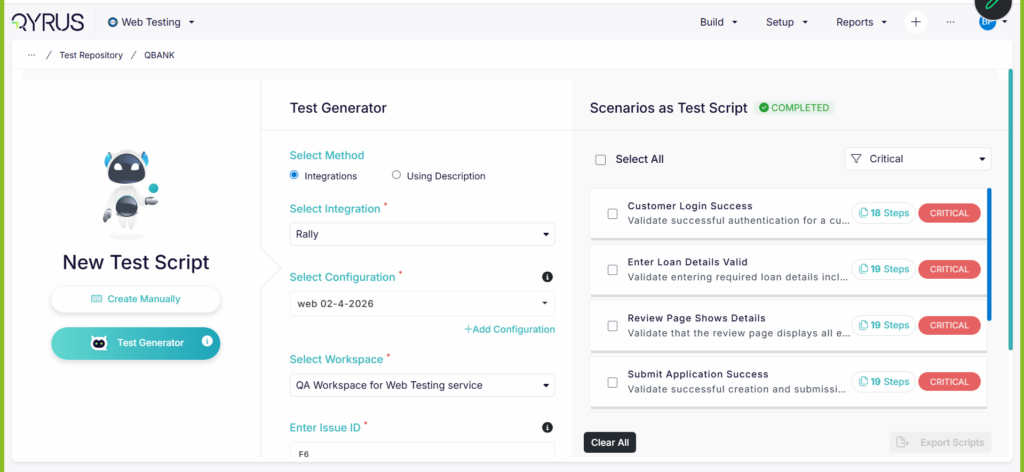Click the Qyrus logo
The height and width of the screenshot is (472, 1024).
coord(48,22)
